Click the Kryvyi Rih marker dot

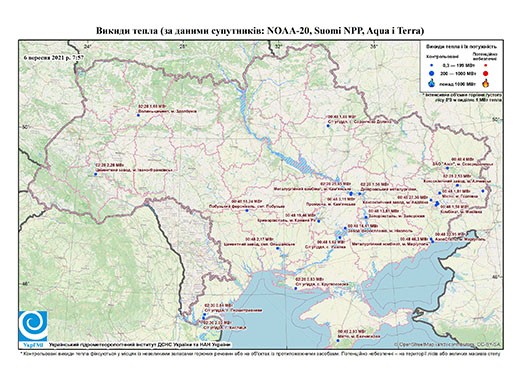pos(319,221)
